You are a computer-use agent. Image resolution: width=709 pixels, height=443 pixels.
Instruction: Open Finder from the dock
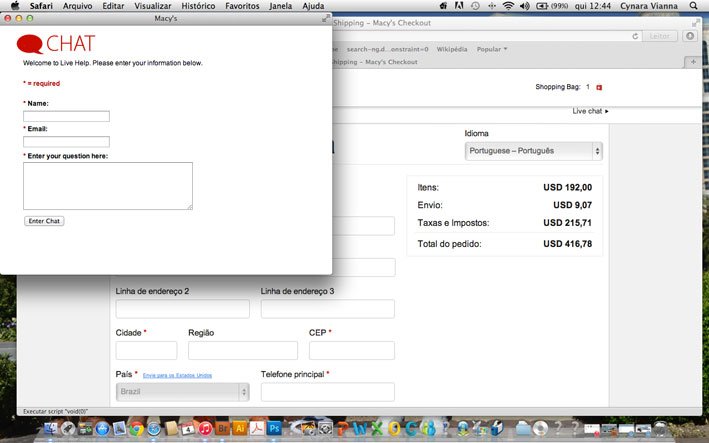click(x=51, y=428)
